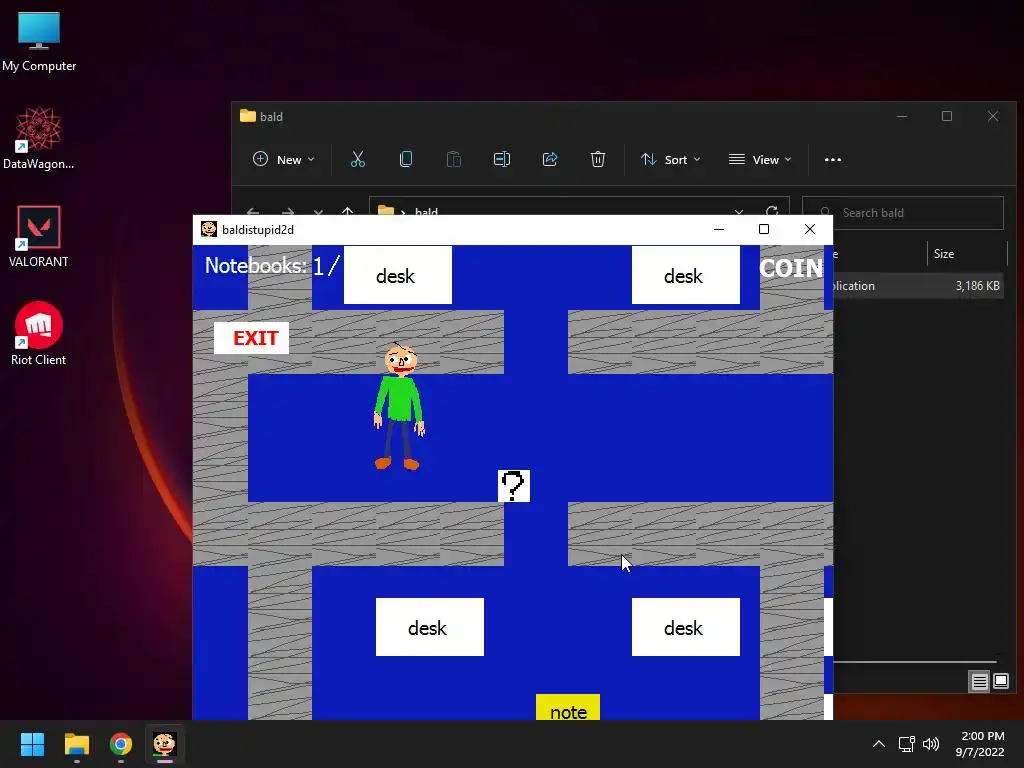This screenshot has height=768, width=1024.
Task: Open the DataWagon desktop shortcut
Action: 39,139
